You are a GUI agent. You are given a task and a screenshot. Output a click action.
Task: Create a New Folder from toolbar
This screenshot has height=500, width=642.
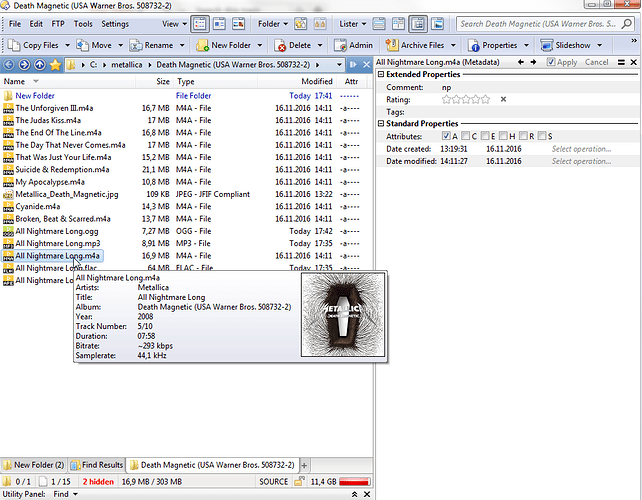coord(223,45)
